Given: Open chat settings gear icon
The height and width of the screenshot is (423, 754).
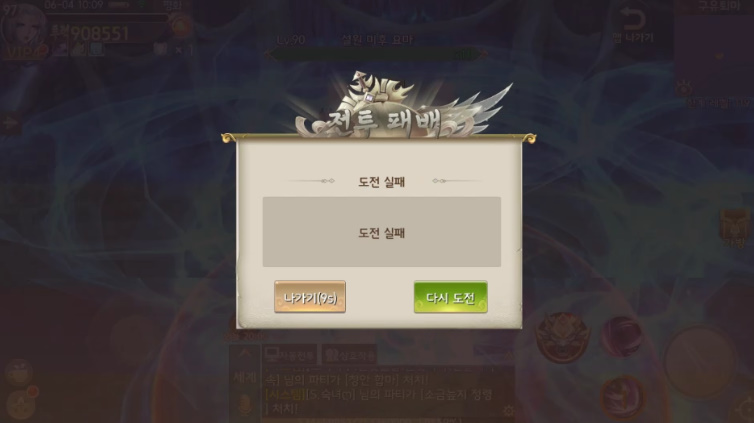Looking at the screenshot, I should pyautogui.click(x=508, y=410).
